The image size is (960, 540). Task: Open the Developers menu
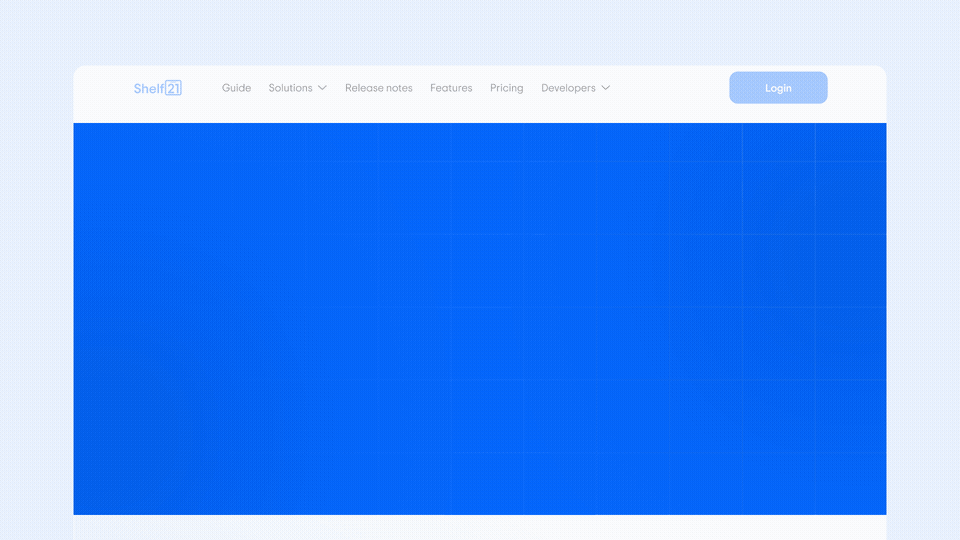(x=568, y=88)
